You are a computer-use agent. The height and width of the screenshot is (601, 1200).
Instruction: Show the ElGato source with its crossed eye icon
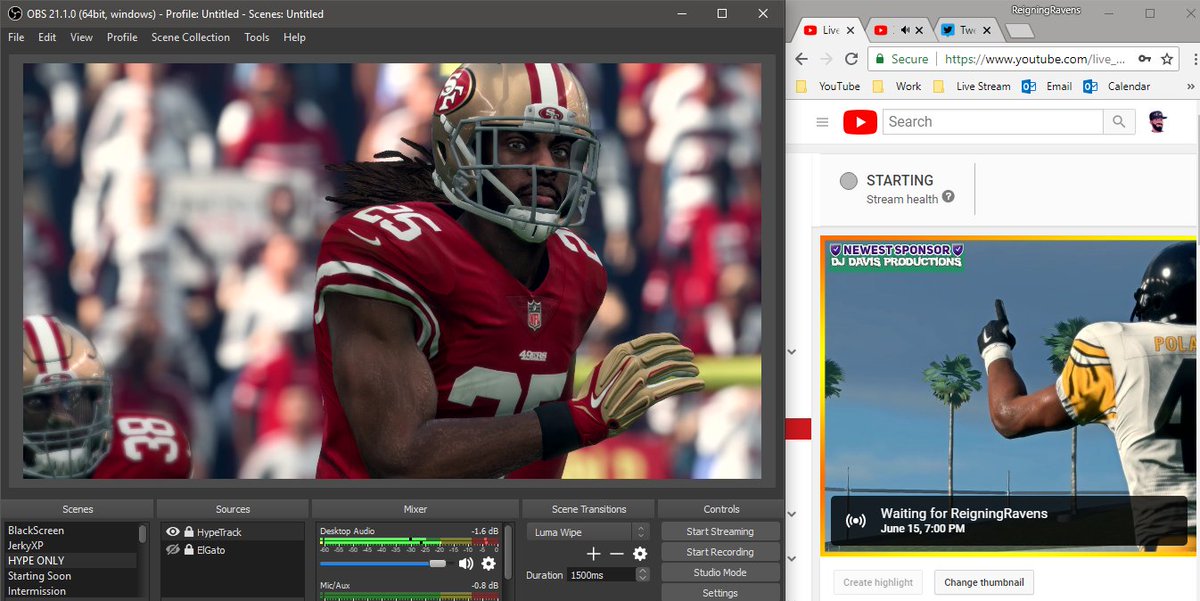(x=172, y=550)
